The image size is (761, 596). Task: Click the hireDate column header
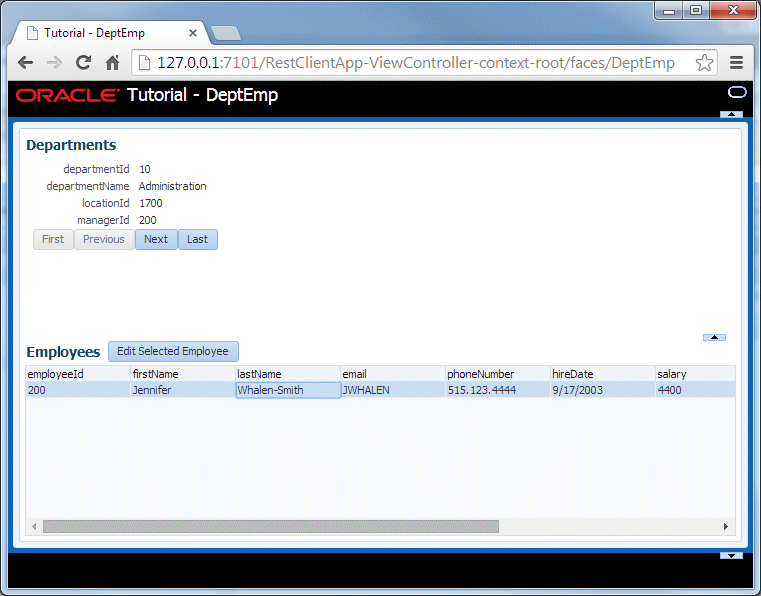pos(602,374)
